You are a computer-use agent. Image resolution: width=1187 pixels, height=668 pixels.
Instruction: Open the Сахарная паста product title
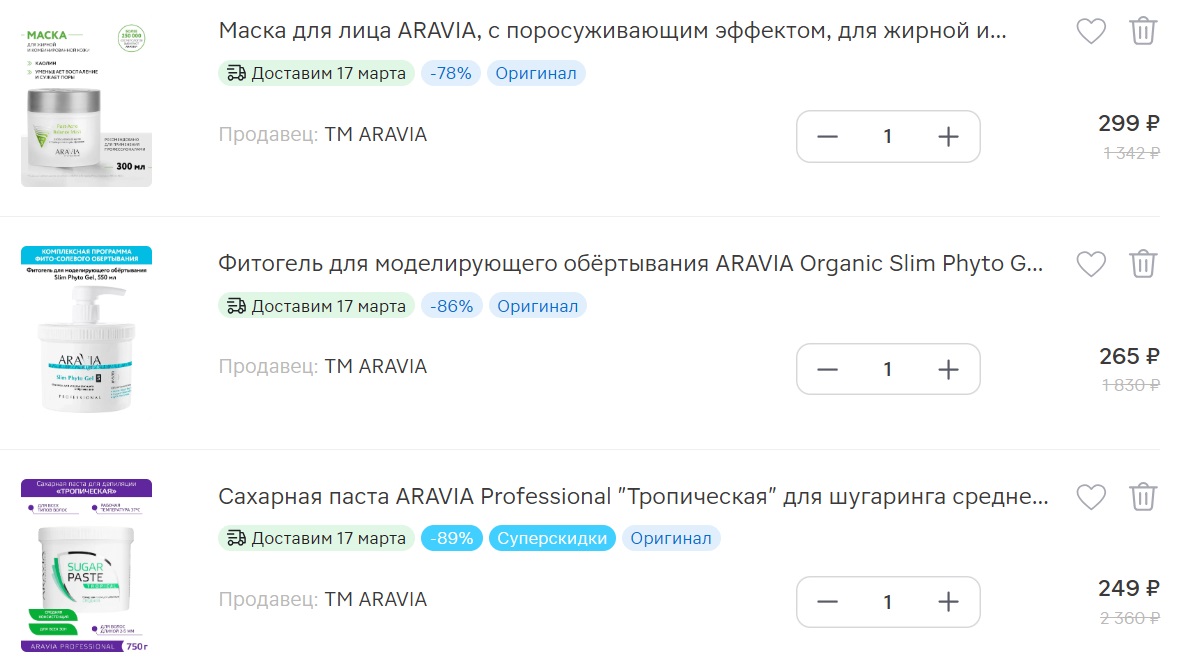click(x=633, y=497)
